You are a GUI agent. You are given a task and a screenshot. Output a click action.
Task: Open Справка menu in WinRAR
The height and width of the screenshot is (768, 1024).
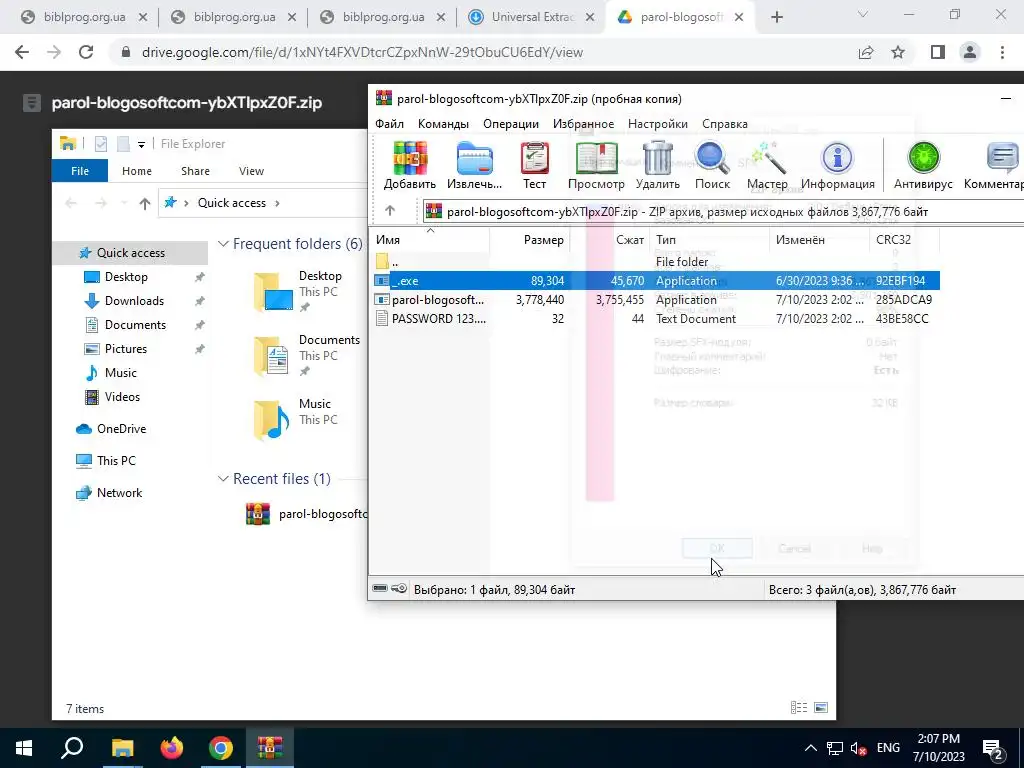(x=725, y=124)
